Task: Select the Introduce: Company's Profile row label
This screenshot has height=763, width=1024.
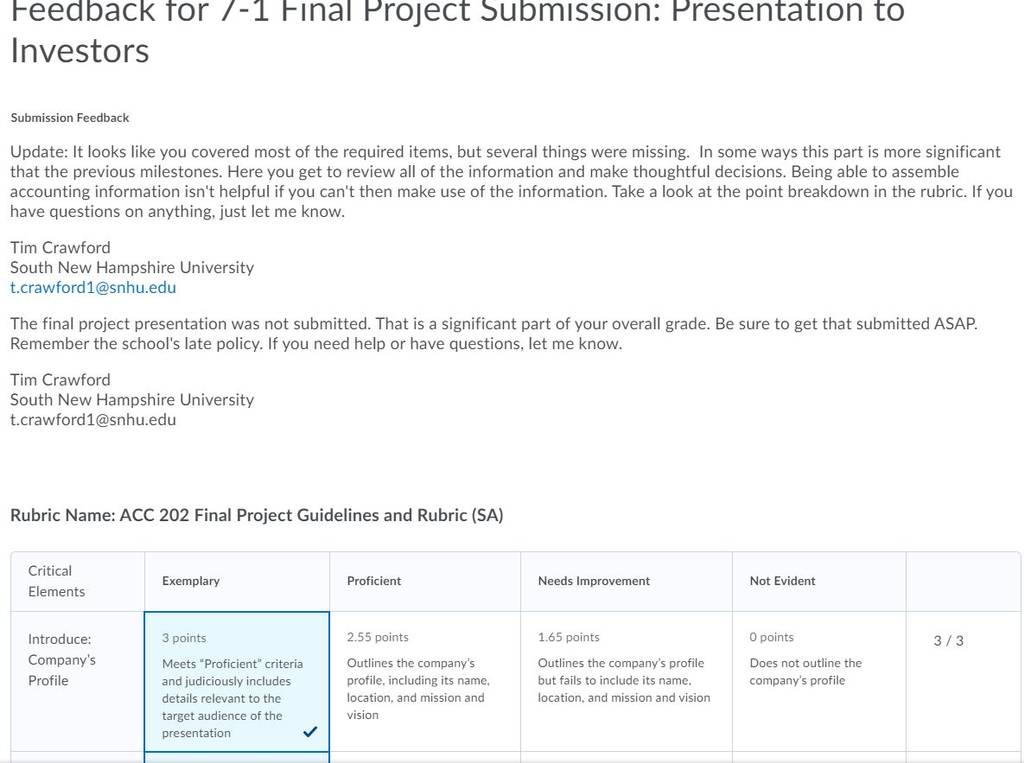Action: click(61, 660)
